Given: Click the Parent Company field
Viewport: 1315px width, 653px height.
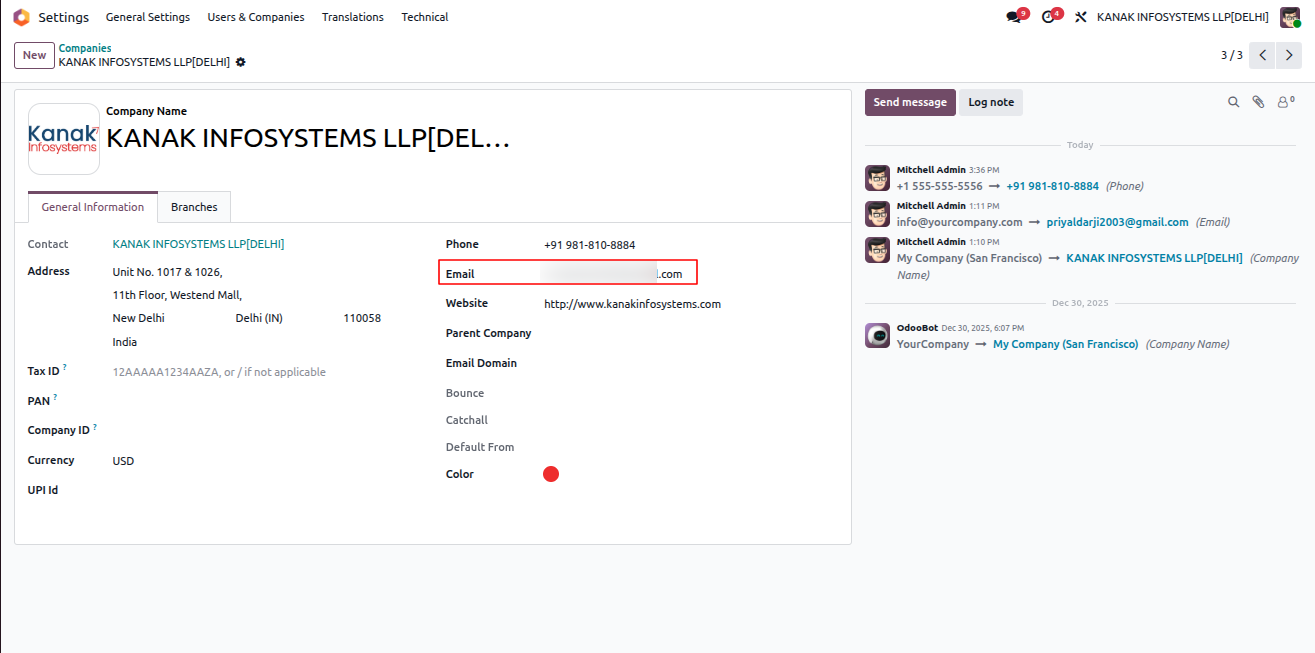Looking at the screenshot, I should [690, 333].
